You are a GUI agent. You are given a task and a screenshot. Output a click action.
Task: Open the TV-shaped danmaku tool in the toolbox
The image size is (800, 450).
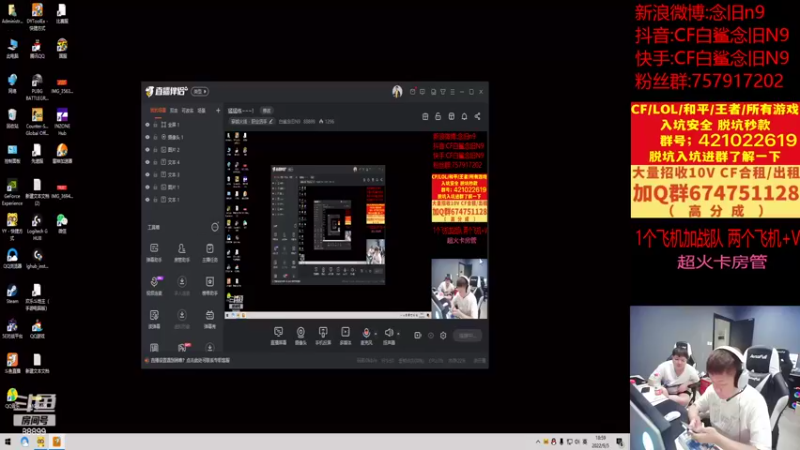click(x=210, y=318)
